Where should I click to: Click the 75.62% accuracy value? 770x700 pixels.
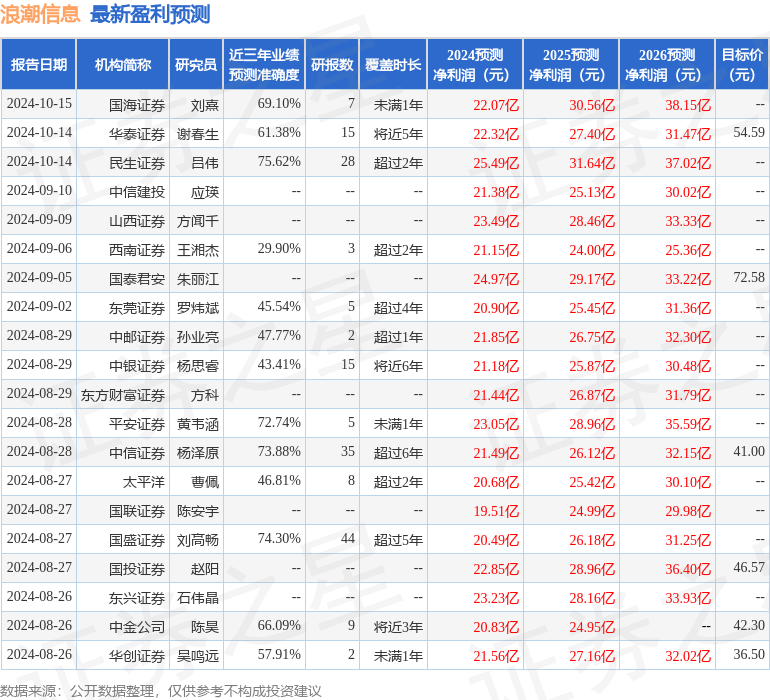tap(279, 162)
